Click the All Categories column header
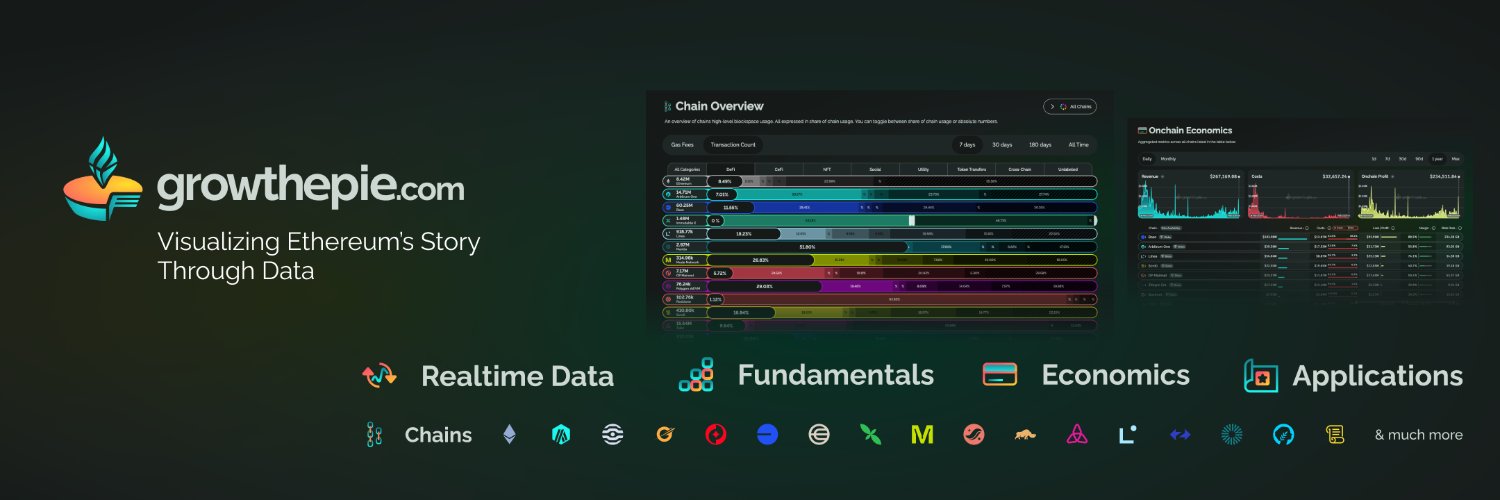 [x=687, y=169]
